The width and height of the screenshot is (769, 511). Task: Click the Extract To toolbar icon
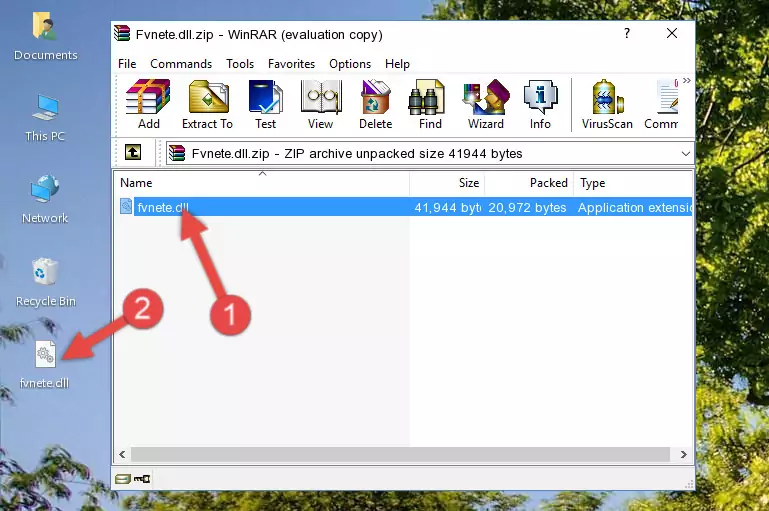coord(207,104)
